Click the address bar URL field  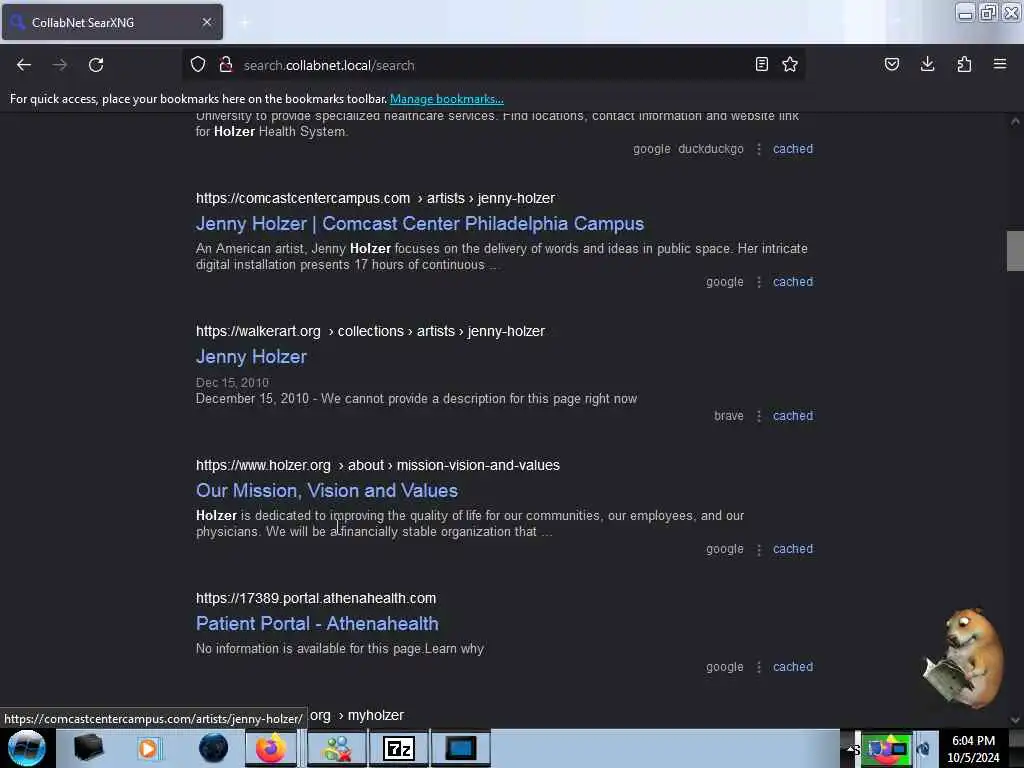click(493, 65)
